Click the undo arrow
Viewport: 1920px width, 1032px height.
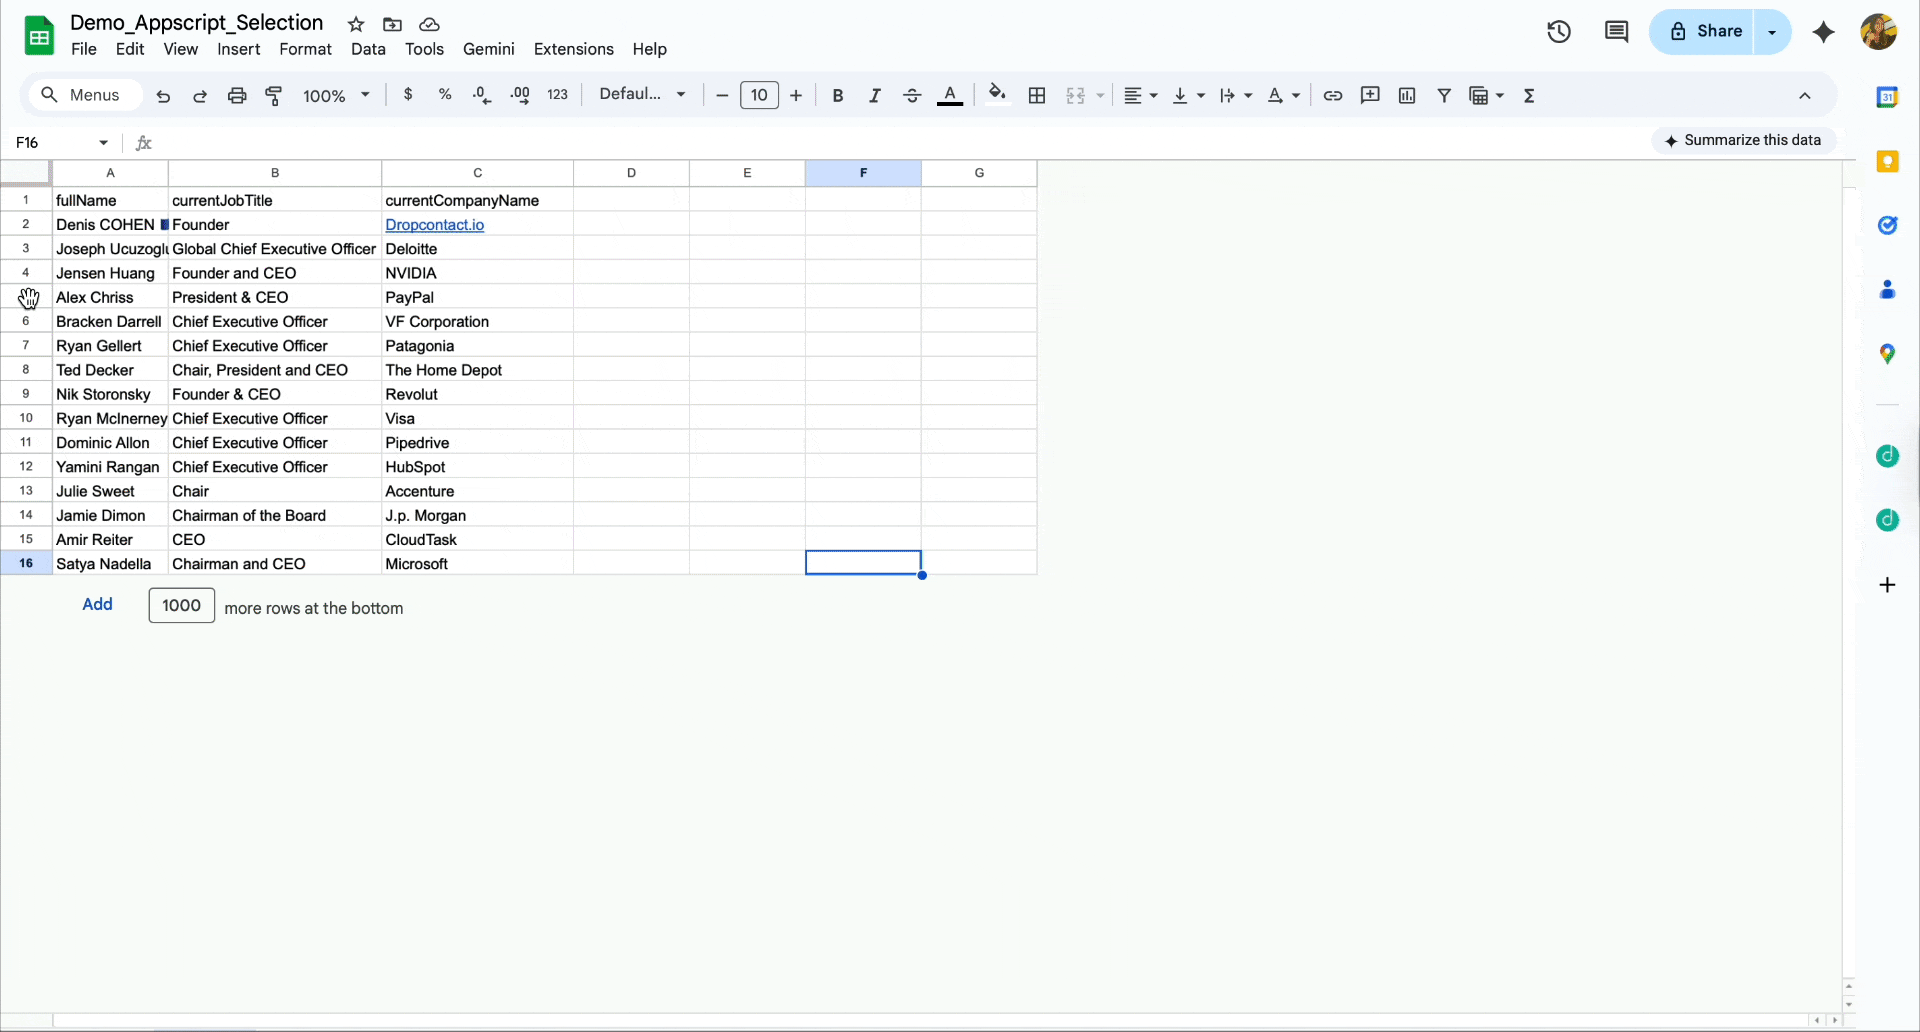coord(163,96)
